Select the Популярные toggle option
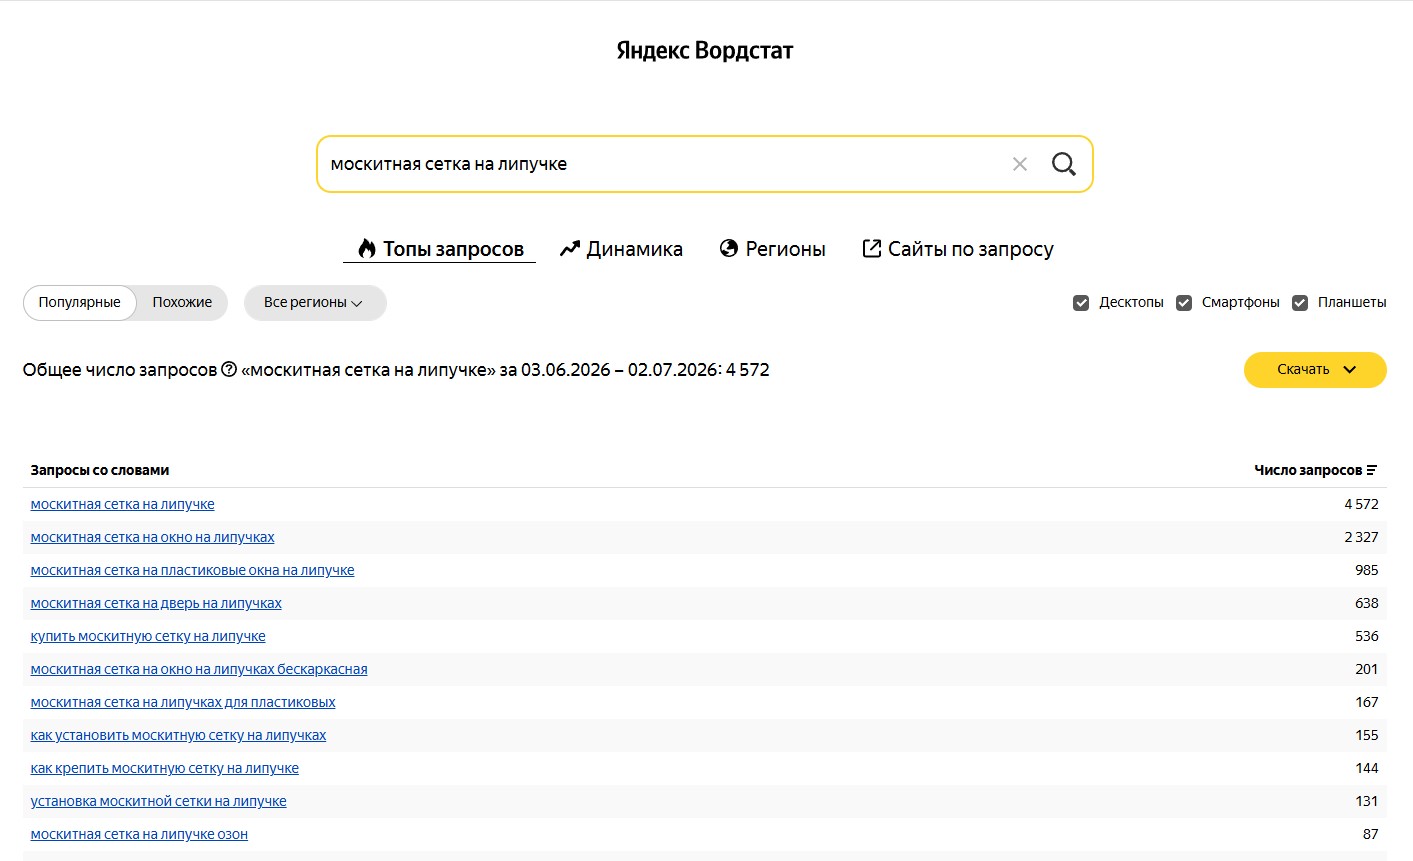The height and width of the screenshot is (861, 1413). tap(80, 303)
